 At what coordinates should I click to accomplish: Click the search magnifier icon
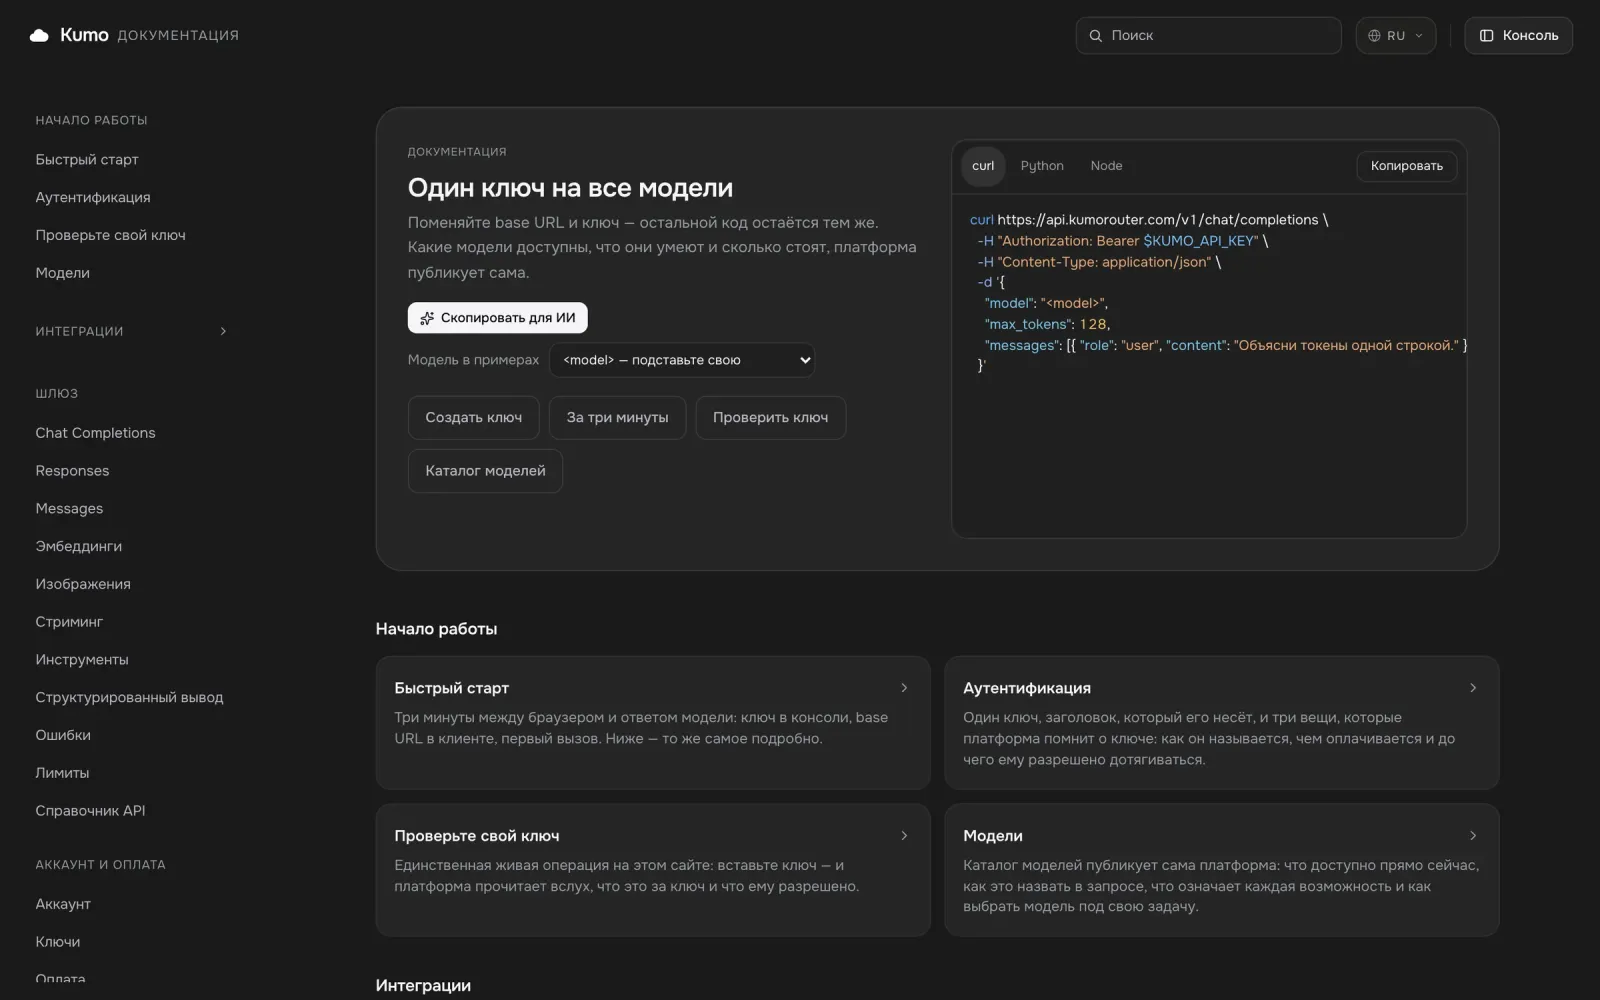[1096, 35]
